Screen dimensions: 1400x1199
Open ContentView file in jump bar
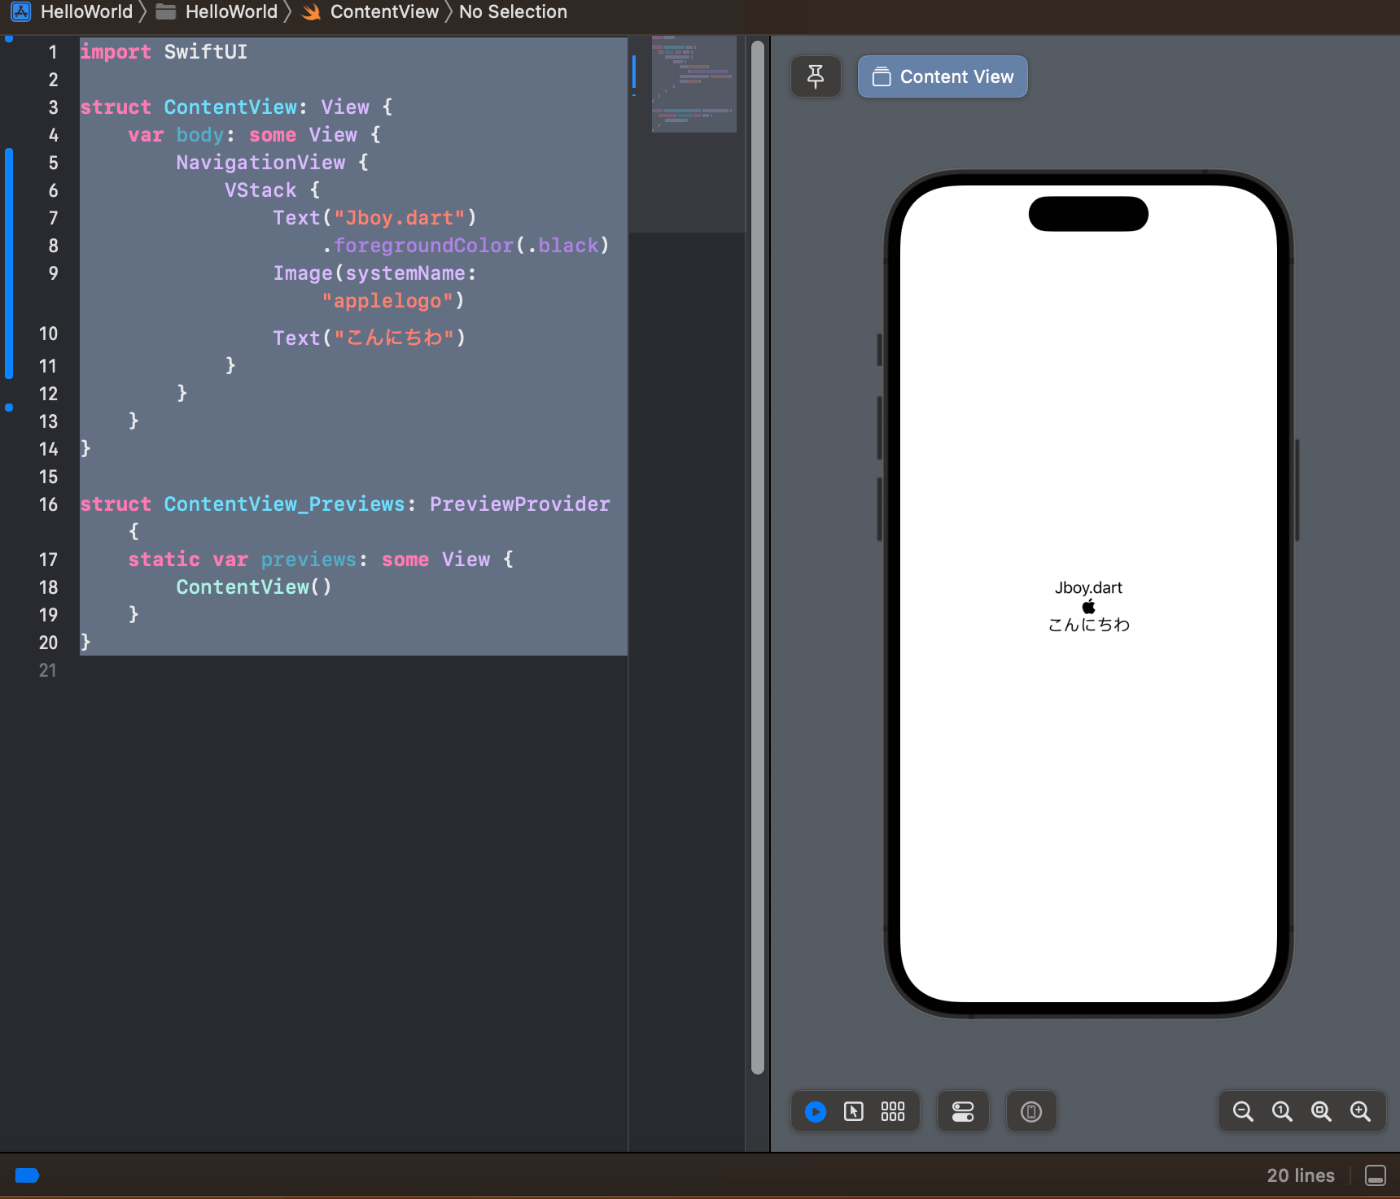click(370, 12)
